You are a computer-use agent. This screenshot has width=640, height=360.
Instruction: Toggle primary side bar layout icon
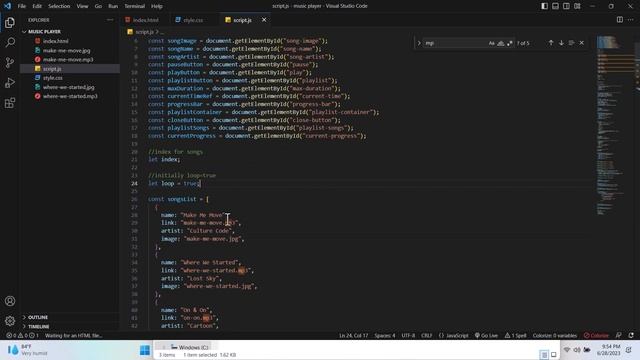coord(544,6)
